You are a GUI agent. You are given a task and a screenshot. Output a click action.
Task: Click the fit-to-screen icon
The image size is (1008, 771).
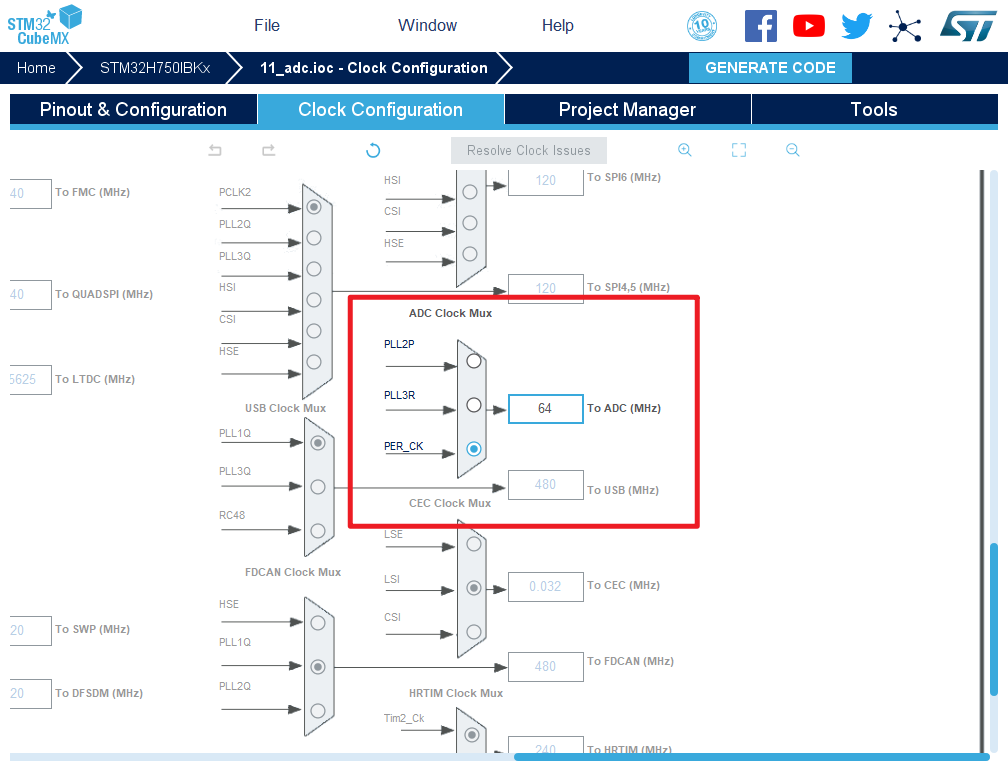coord(739,150)
